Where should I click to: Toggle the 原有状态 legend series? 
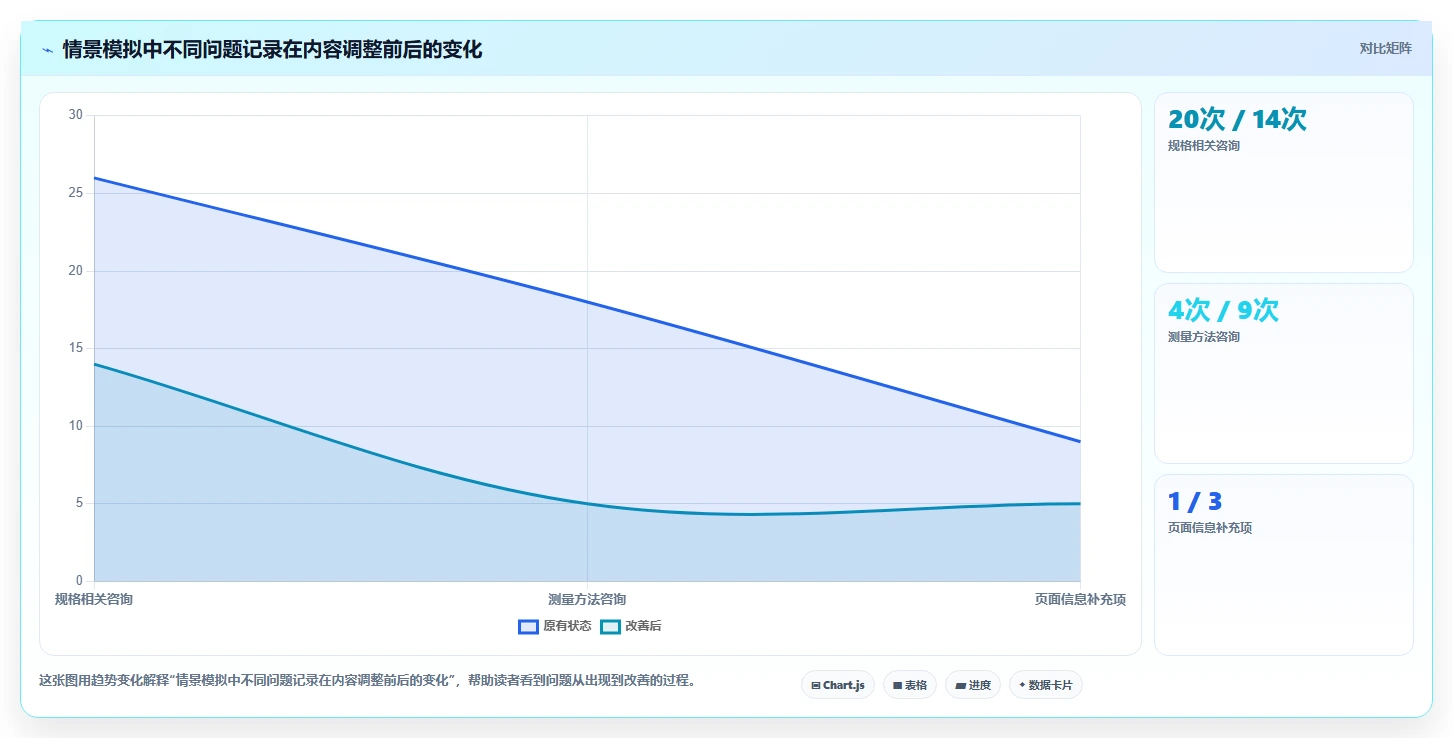point(555,626)
